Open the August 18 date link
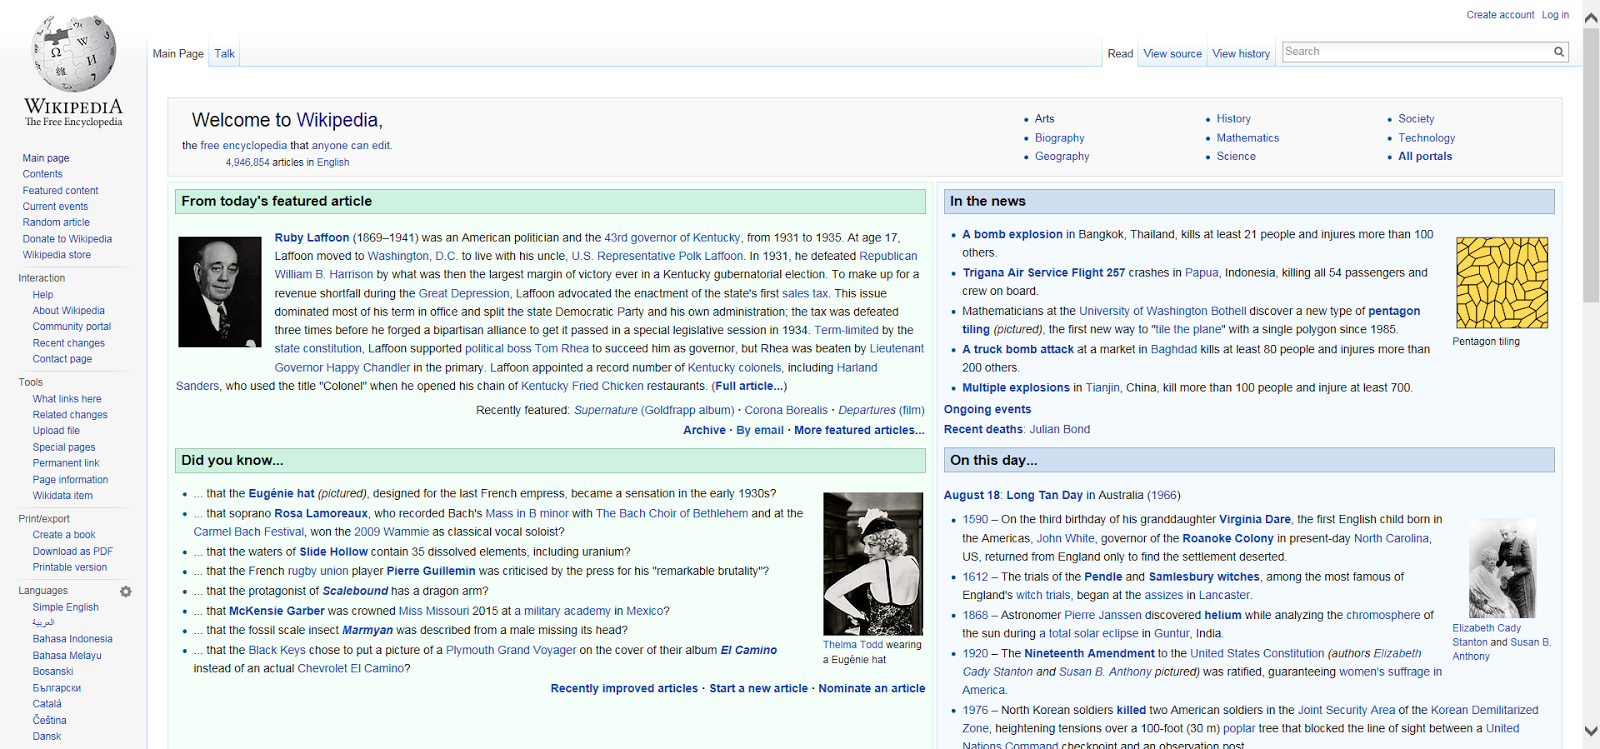This screenshot has width=1600, height=749. pos(972,496)
